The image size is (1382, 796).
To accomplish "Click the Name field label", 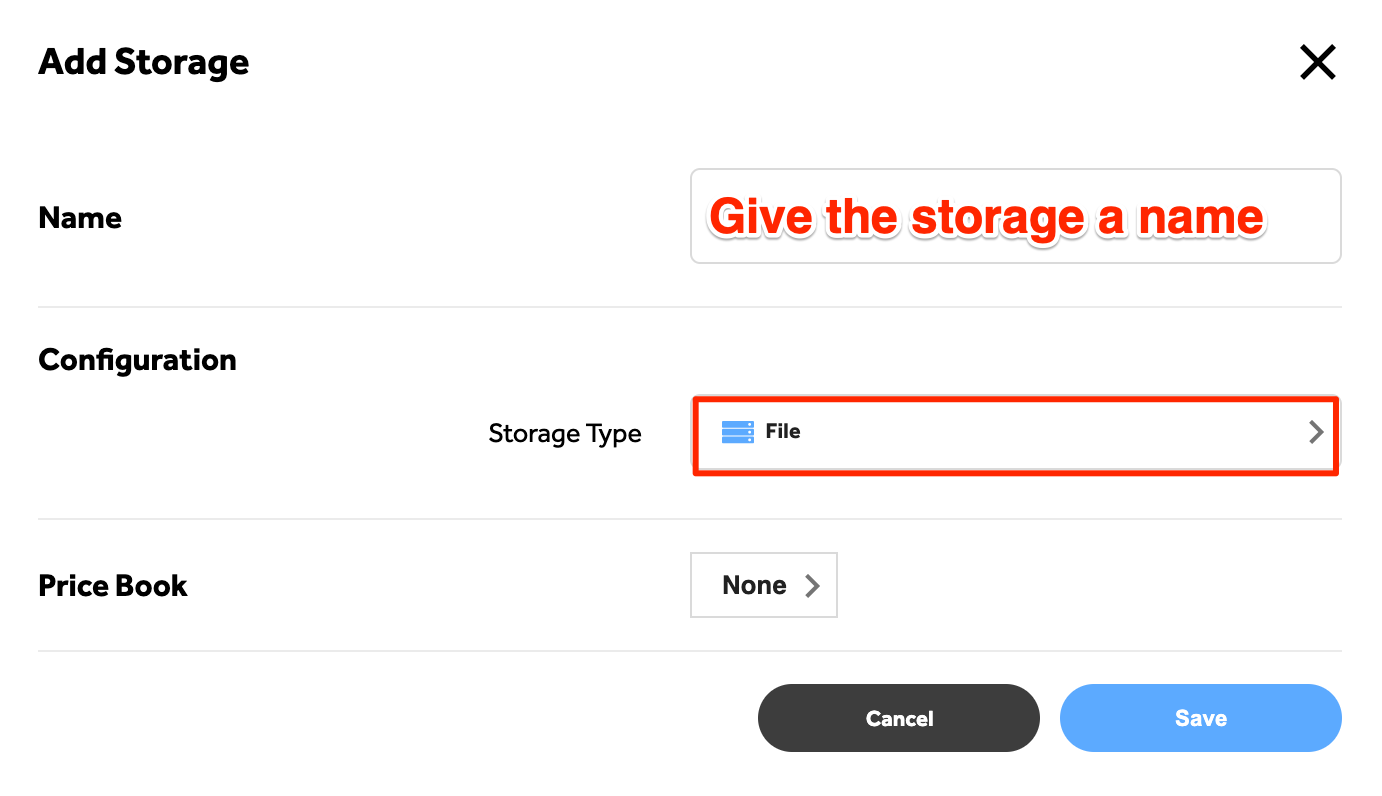I will tap(80, 218).
